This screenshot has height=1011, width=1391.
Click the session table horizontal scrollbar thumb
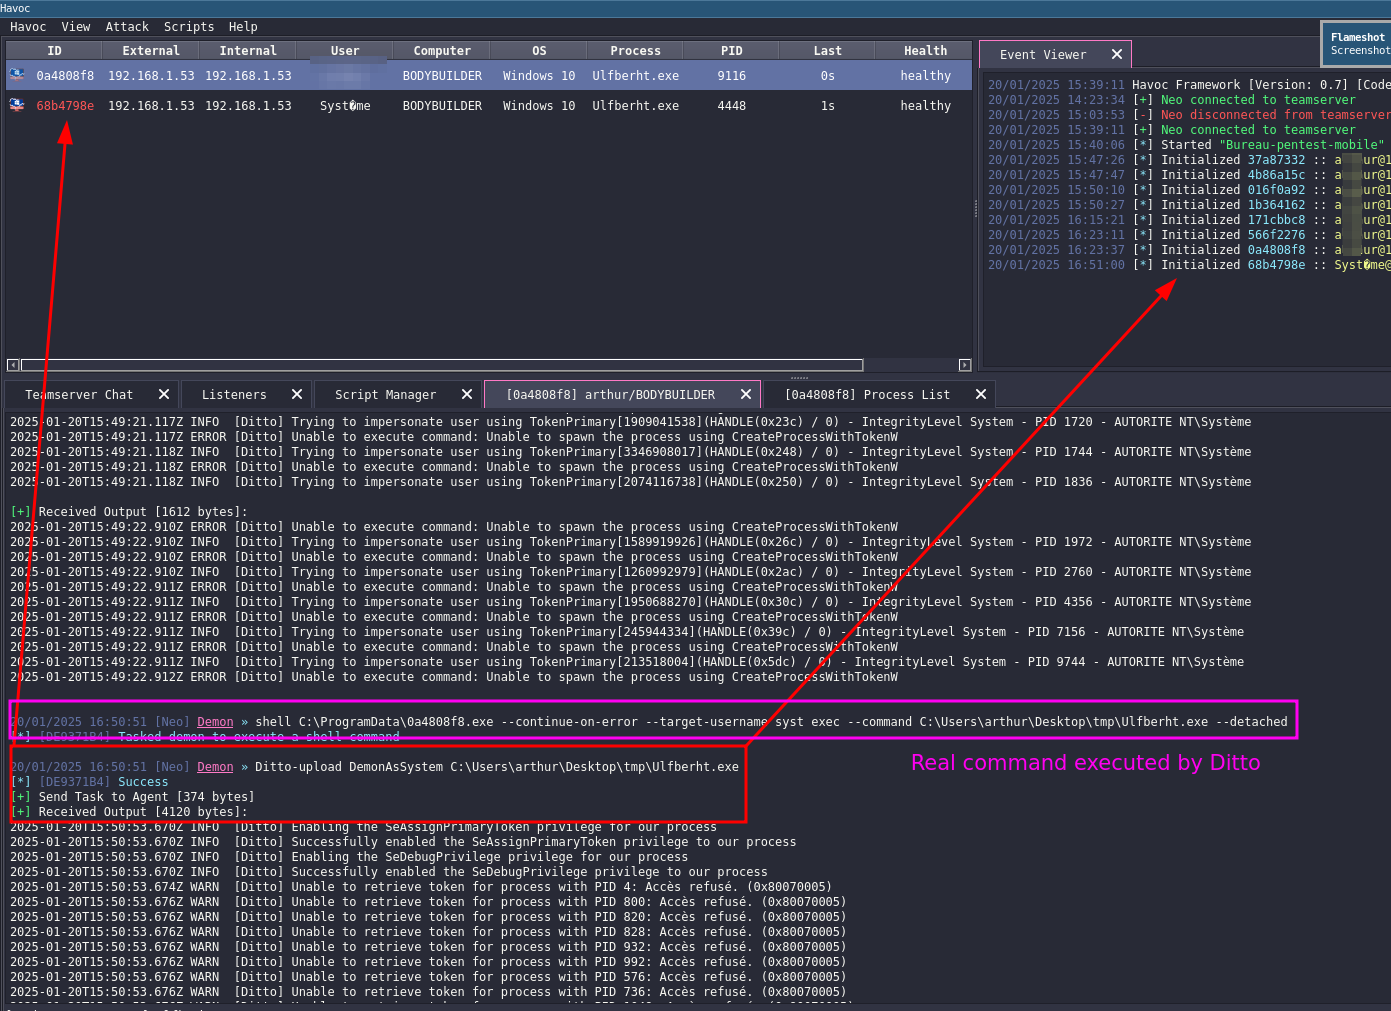pyautogui.click(x=442, y=365)
